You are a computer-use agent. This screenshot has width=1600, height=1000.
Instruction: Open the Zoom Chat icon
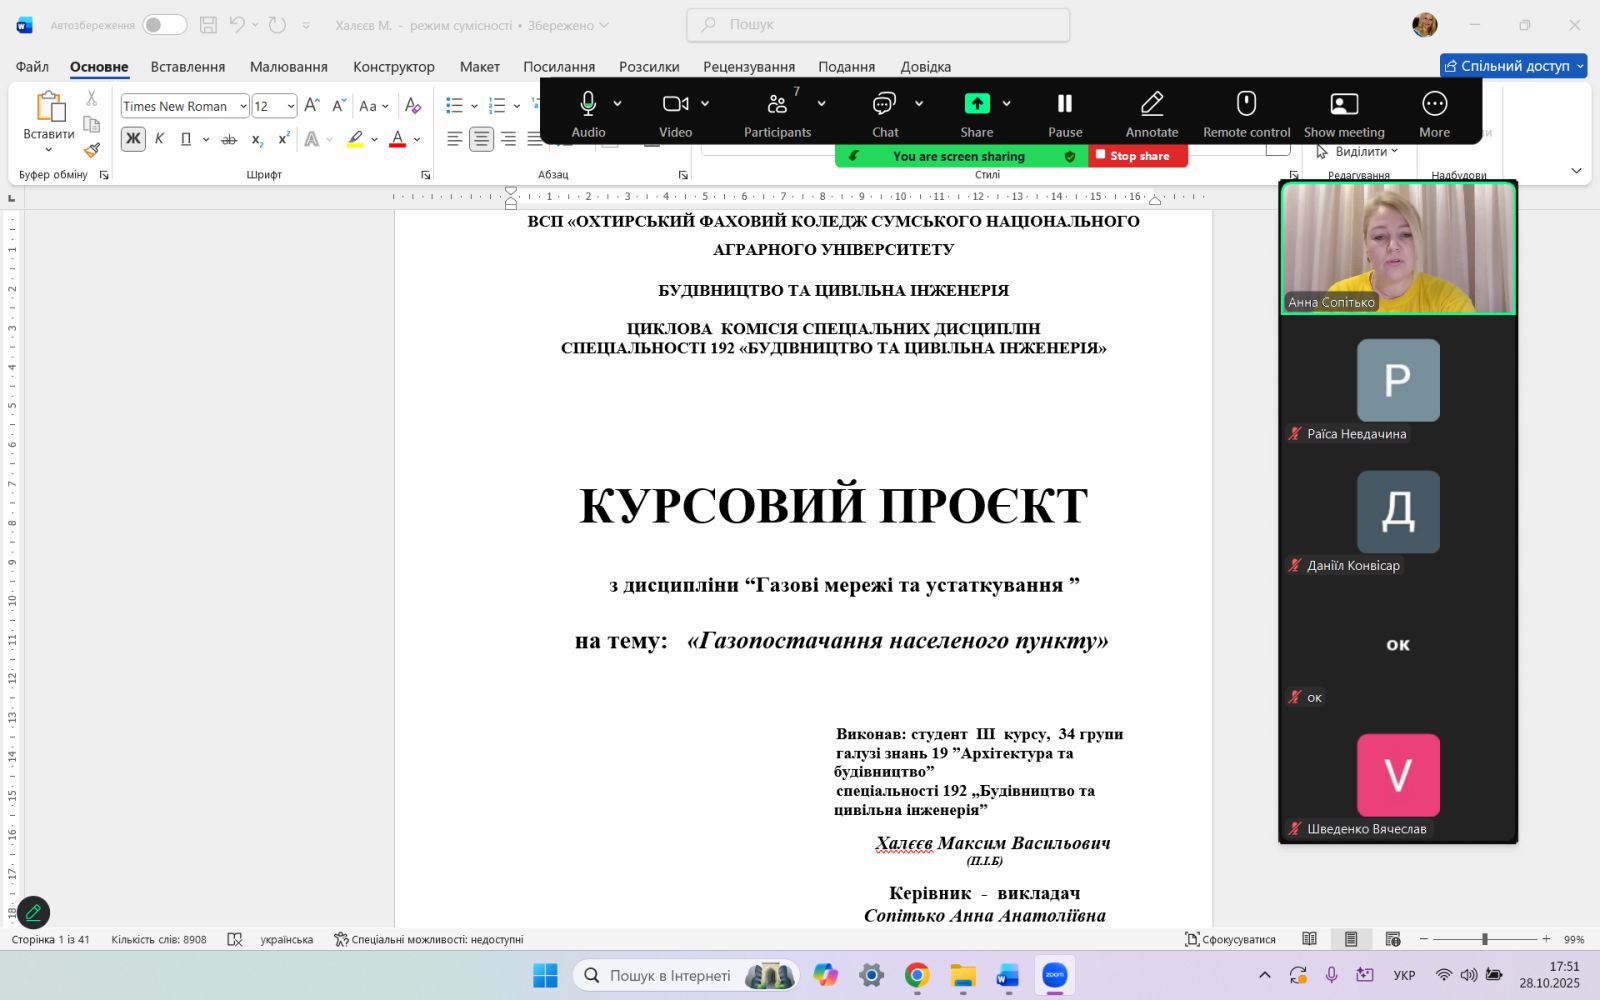click(884, 114)
